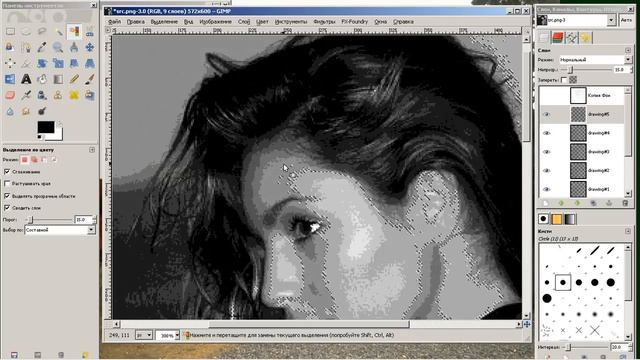
Task: Create a new layer via page icon
Action: tap(545, 203)
